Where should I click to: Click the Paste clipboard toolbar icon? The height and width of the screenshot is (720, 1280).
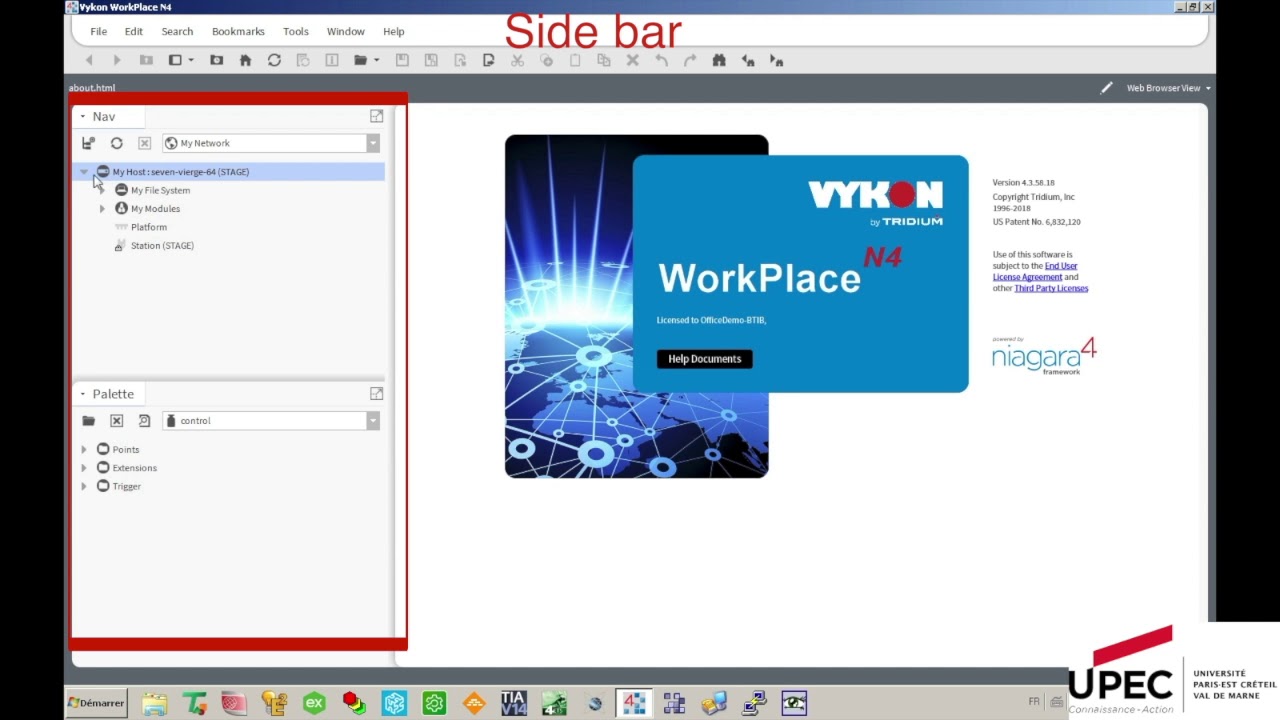tap(575, 61)
